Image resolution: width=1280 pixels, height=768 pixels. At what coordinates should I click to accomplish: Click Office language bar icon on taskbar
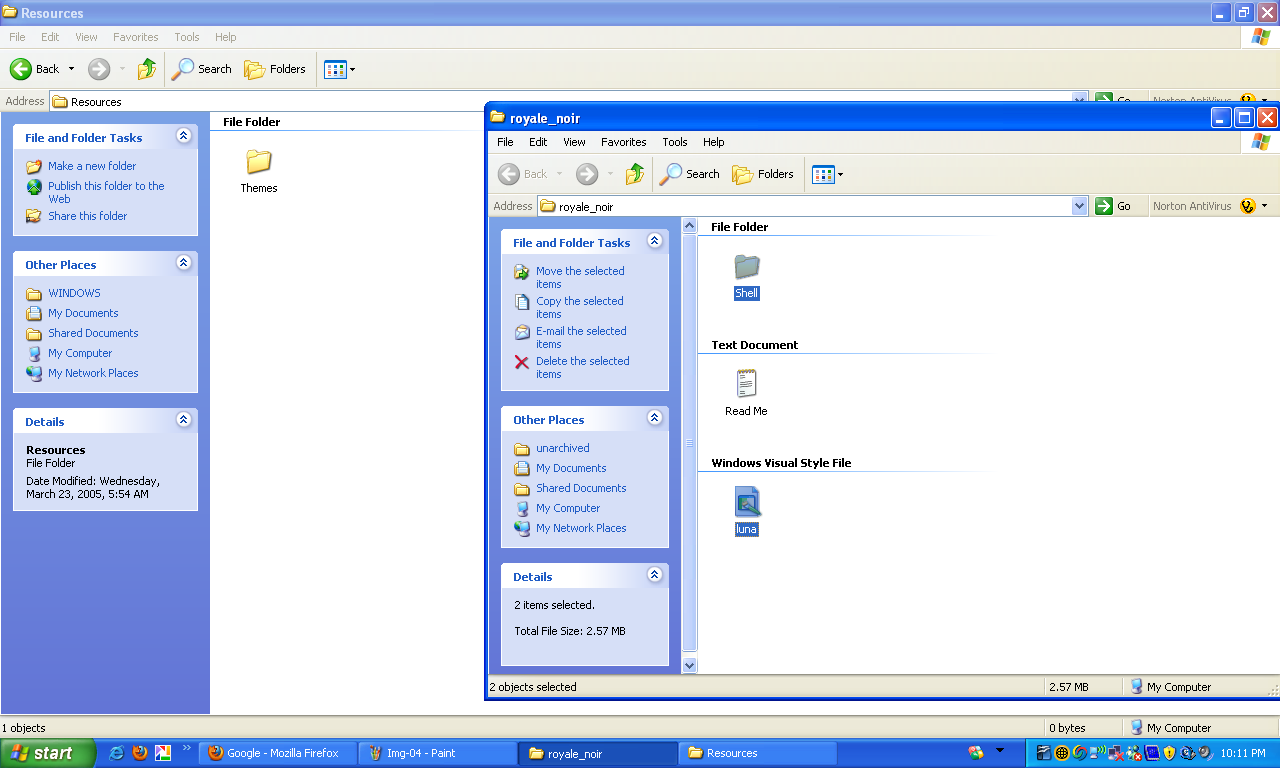[x=976, y=752]
